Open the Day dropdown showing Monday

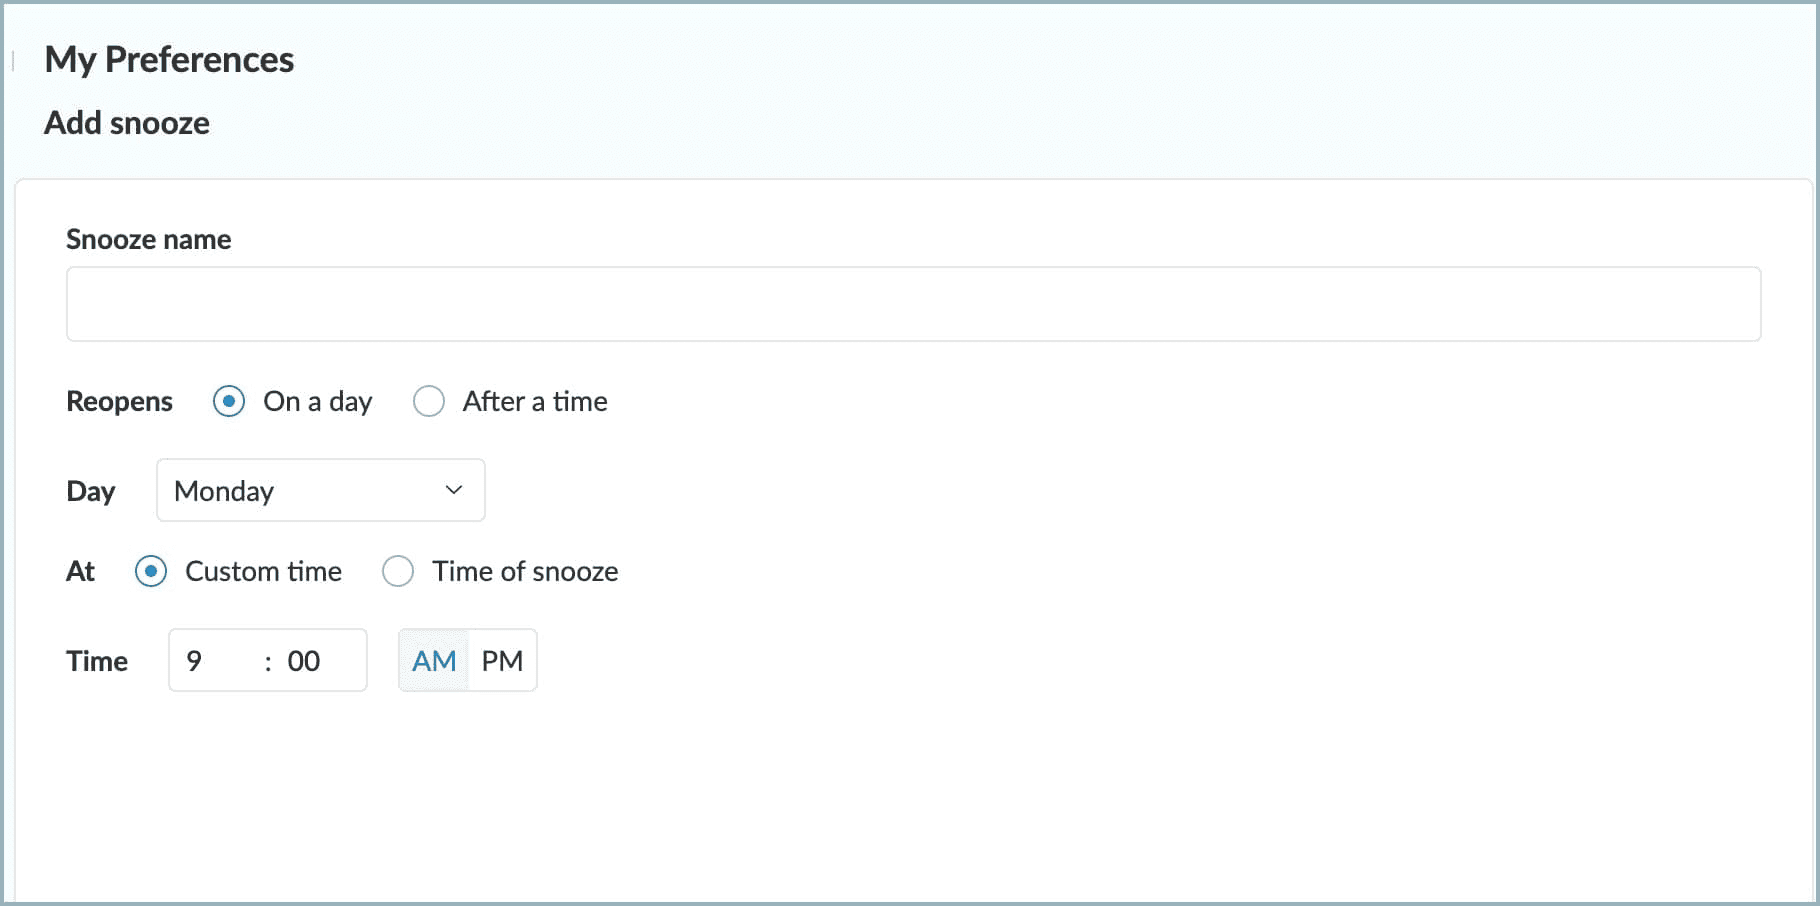(x=320, y=490)
